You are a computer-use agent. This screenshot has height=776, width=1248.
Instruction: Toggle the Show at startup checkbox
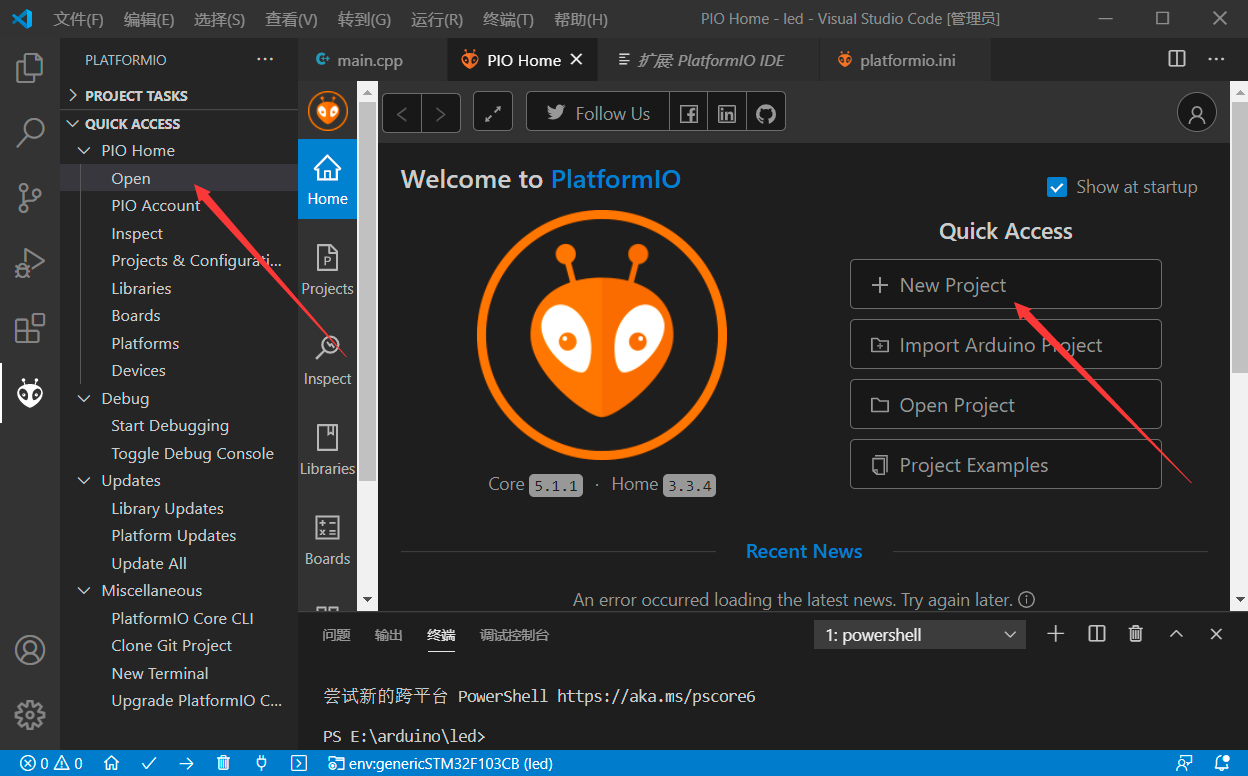1057,186
